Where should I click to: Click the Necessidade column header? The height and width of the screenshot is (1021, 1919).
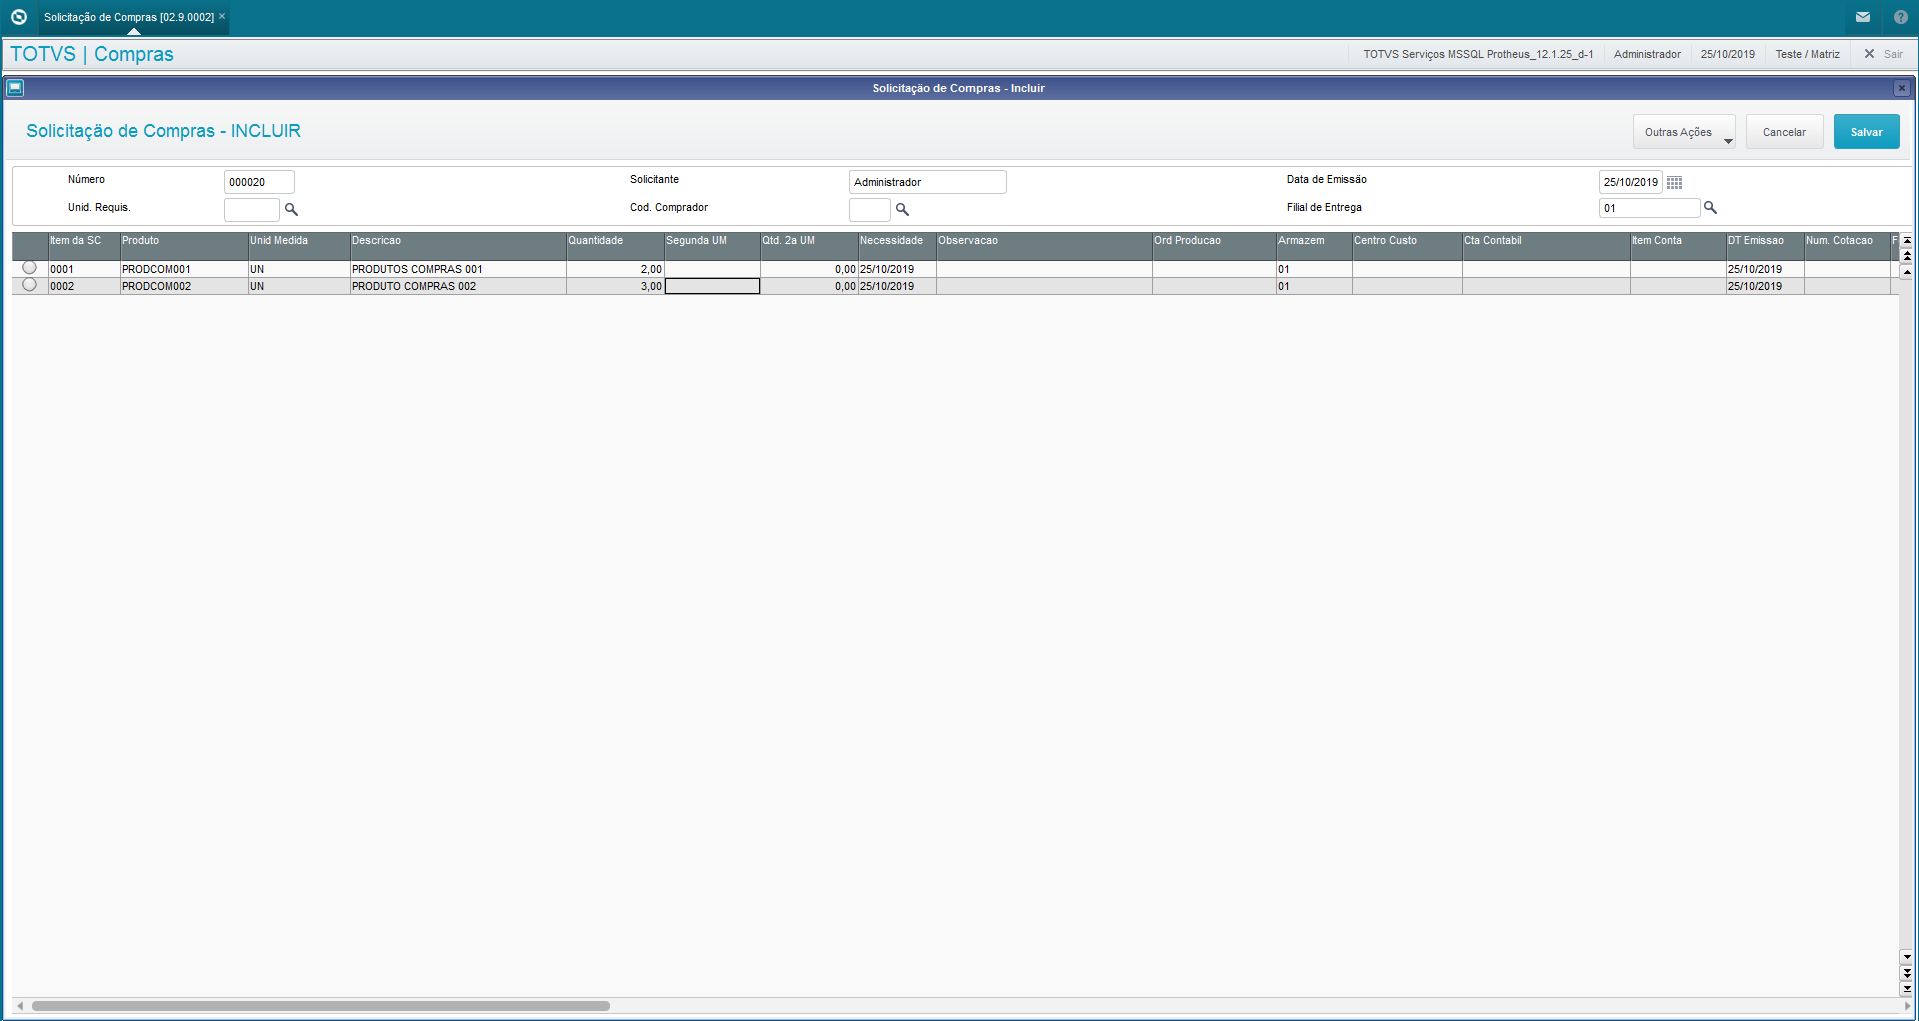click(x=897, y=246)
